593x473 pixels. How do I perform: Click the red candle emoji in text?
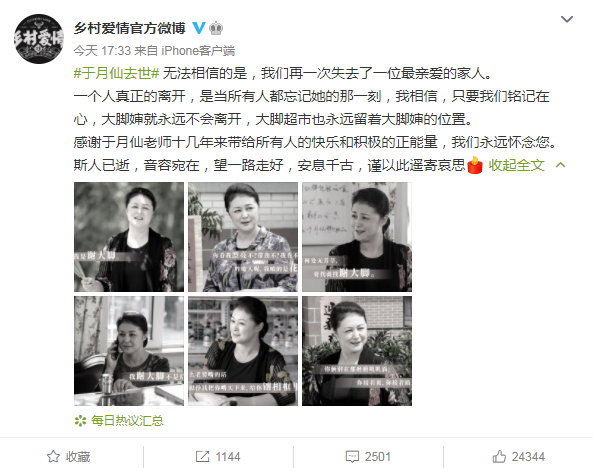coord(475,165)
